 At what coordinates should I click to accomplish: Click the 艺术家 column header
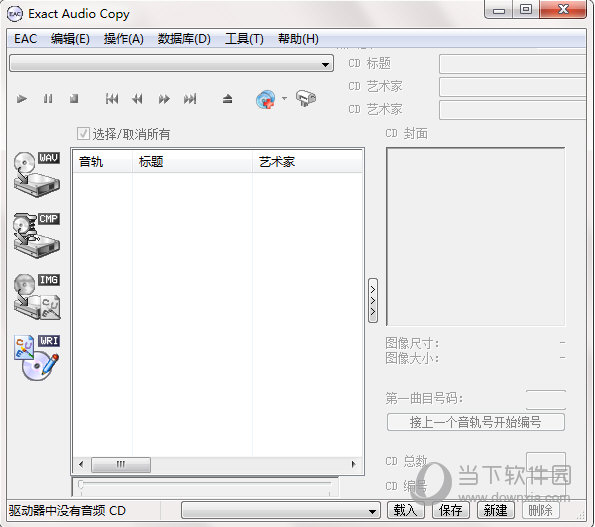(308, 162)
